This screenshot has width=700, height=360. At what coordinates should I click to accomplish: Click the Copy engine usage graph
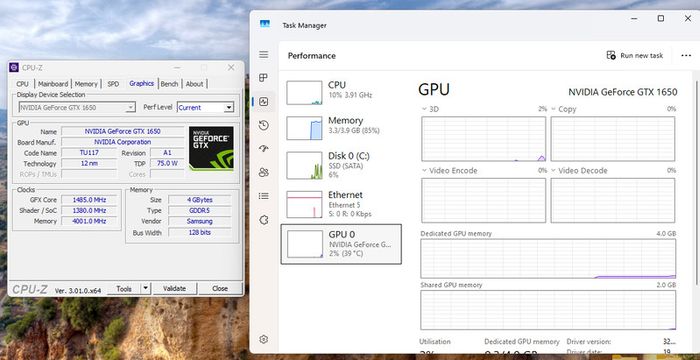click(613, 139)
